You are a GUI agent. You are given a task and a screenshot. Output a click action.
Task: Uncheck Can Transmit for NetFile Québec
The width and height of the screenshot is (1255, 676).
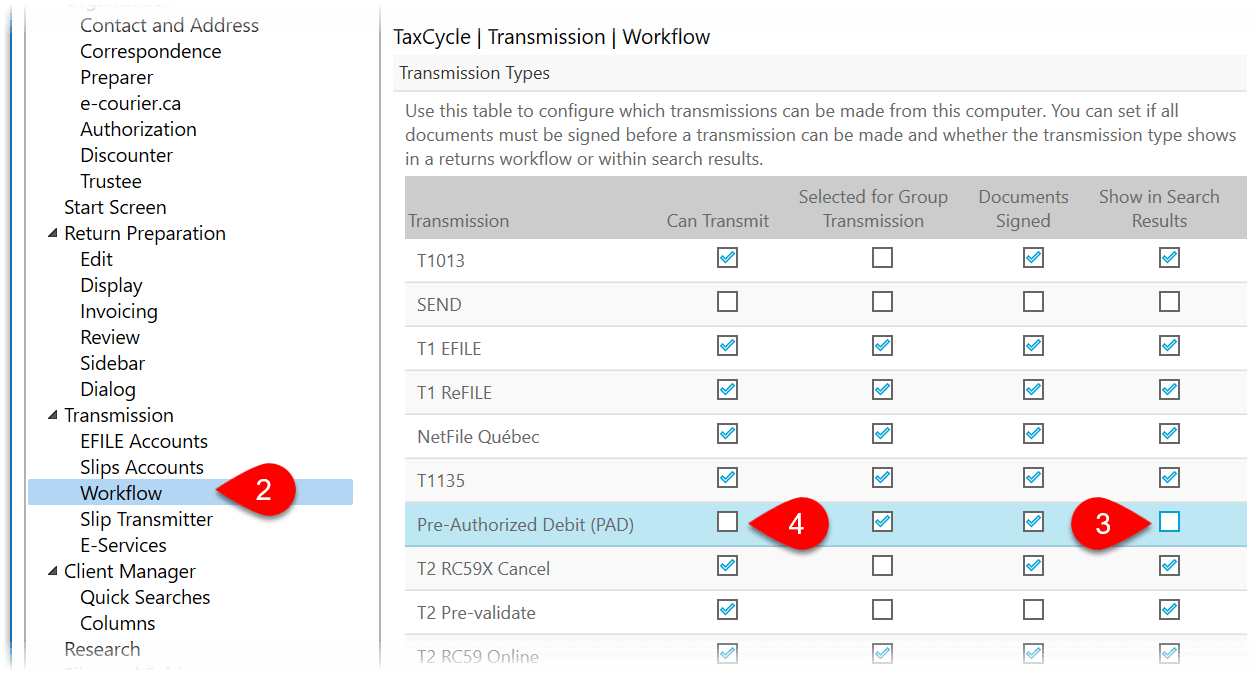coord(727,434)
